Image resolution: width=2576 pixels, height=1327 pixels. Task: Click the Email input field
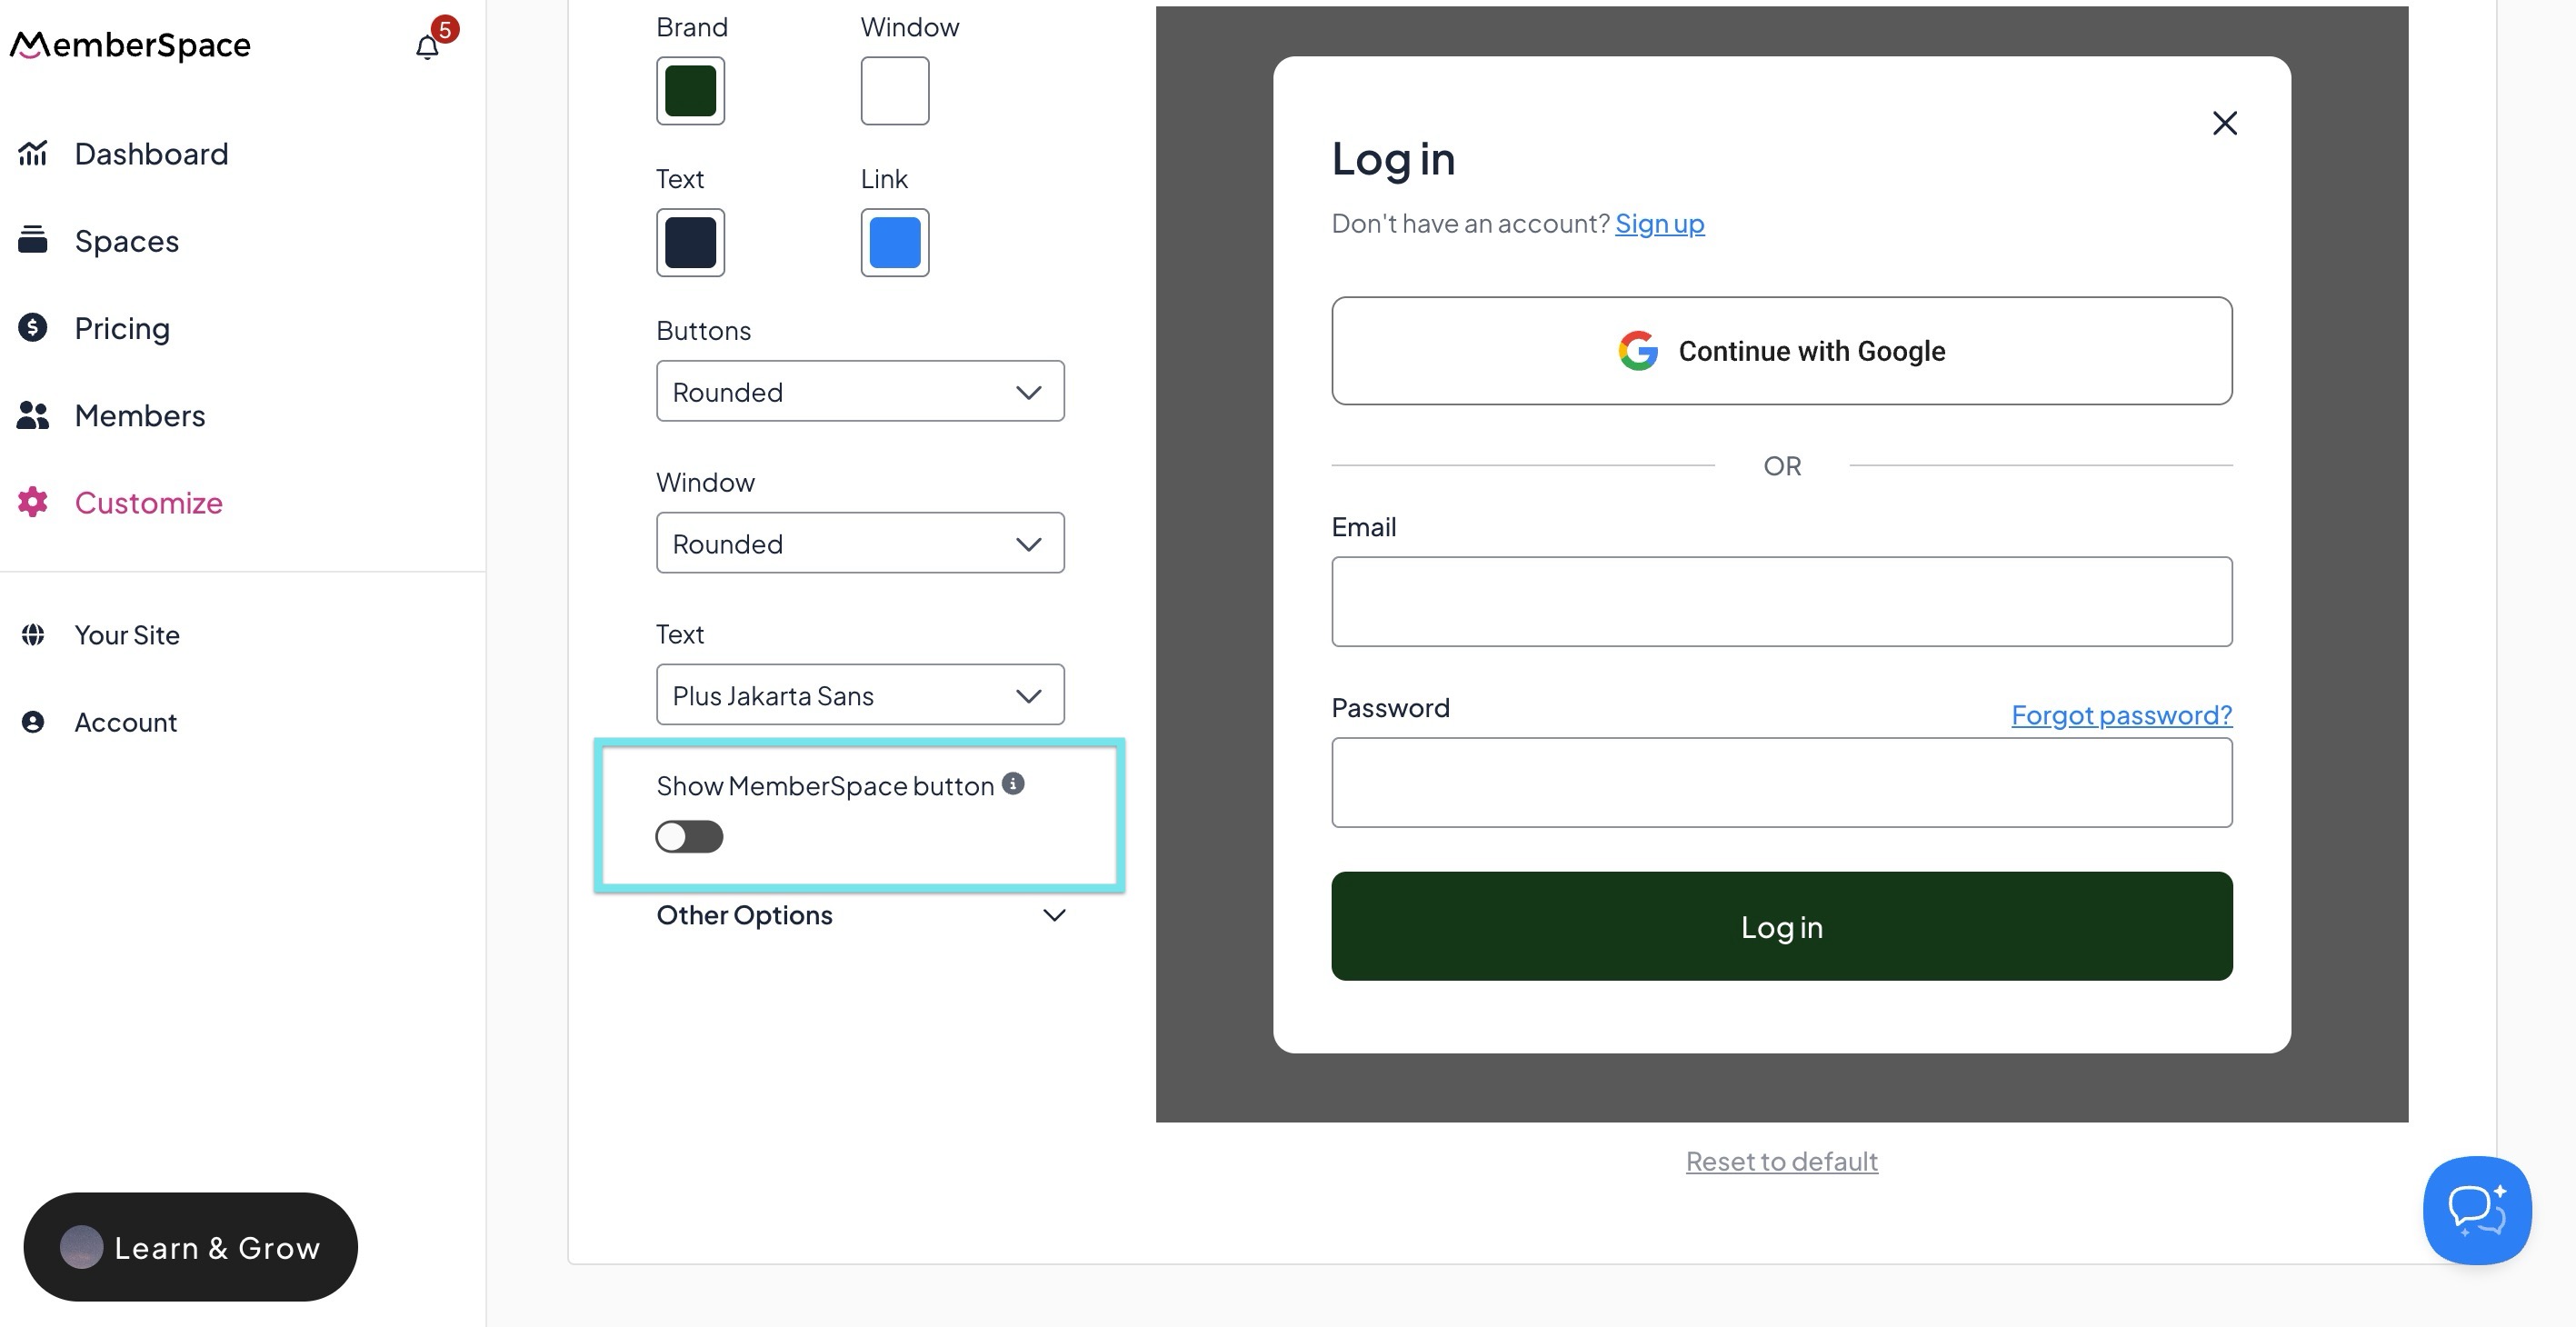pyautogui.click(x=1781, y=601)
